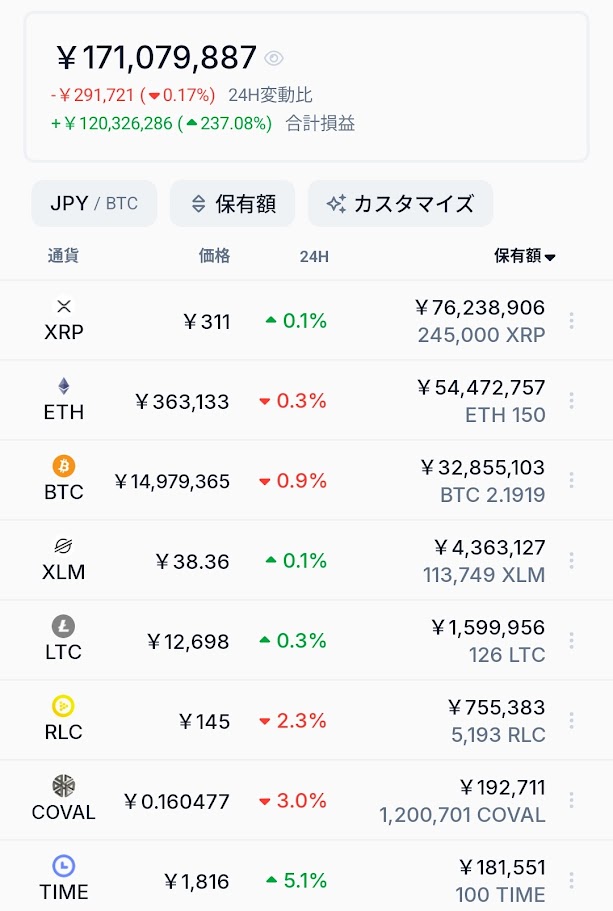
Task: Select the Stellar XLM coin icon
Action: click(64, 546)
